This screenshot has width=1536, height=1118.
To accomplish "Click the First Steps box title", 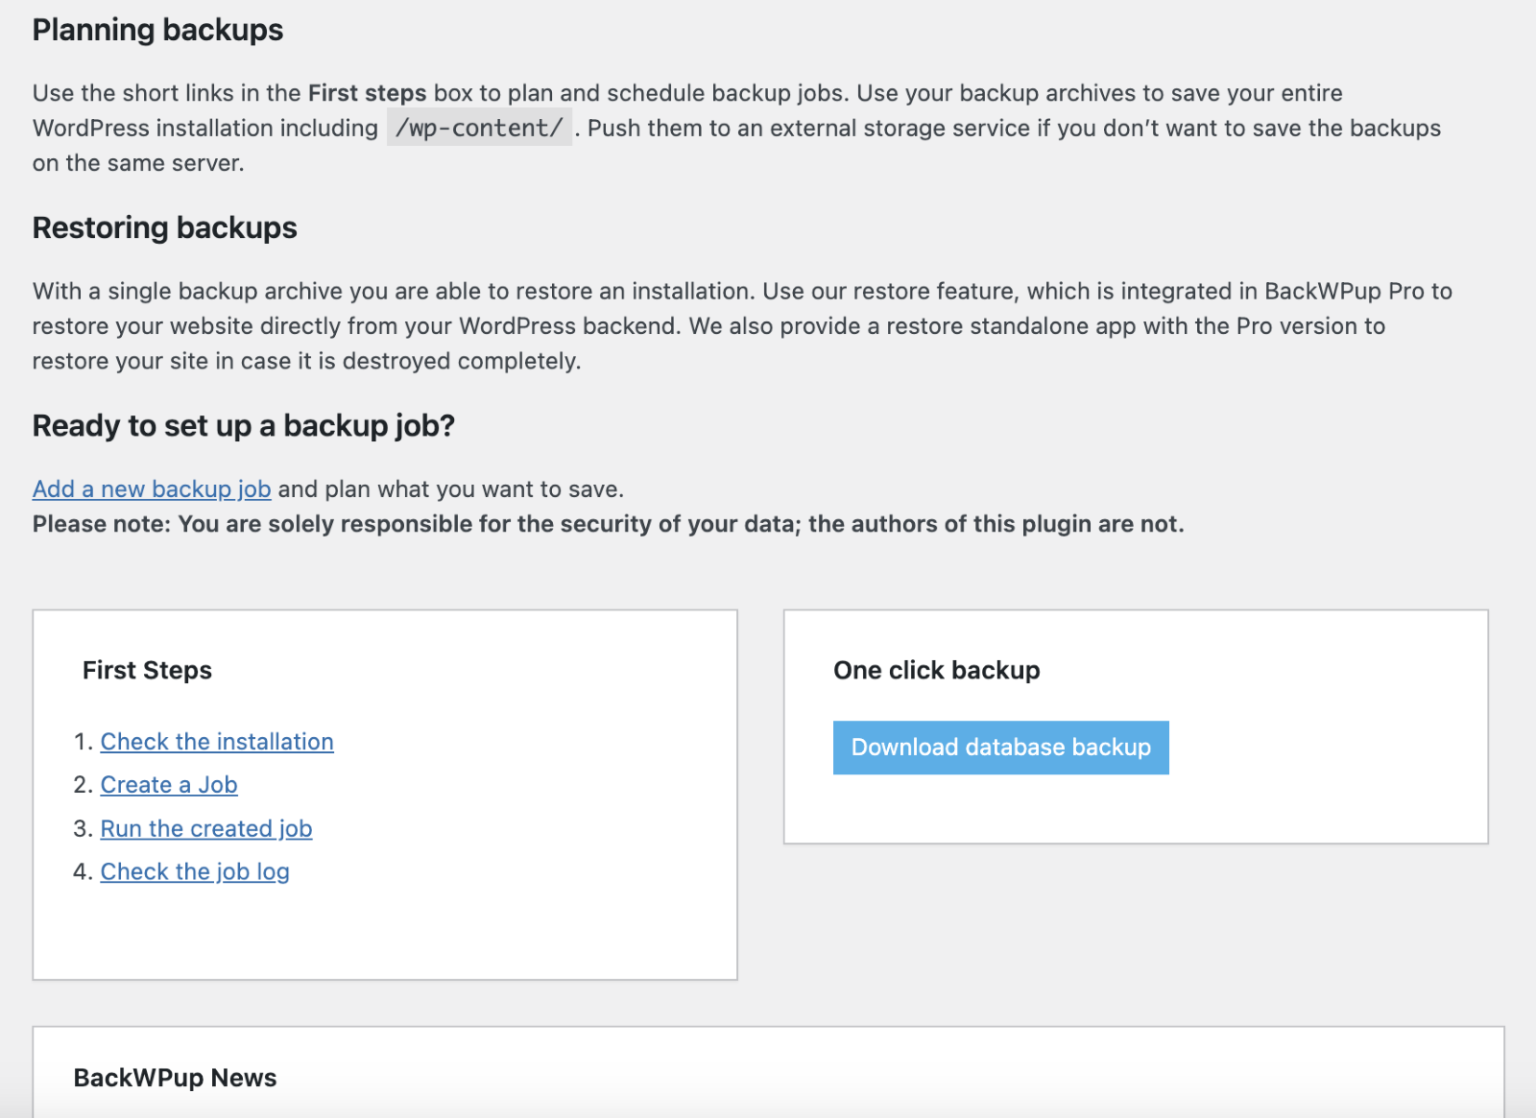I will (x=146, y=670).
